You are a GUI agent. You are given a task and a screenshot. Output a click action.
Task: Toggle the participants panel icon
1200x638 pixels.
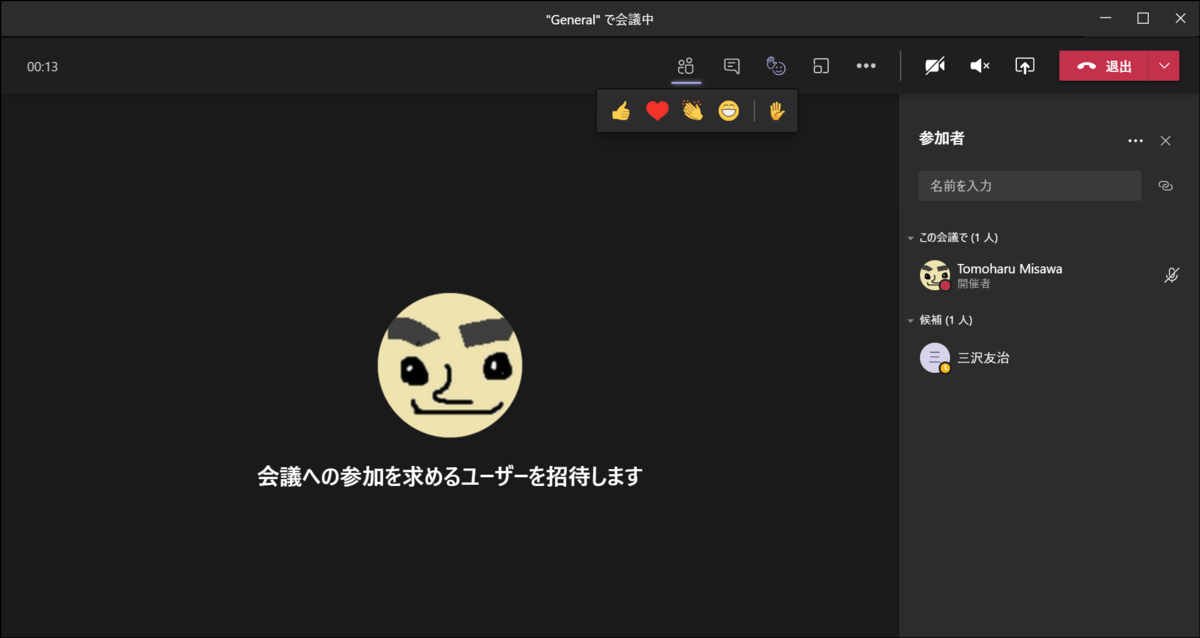686,66
